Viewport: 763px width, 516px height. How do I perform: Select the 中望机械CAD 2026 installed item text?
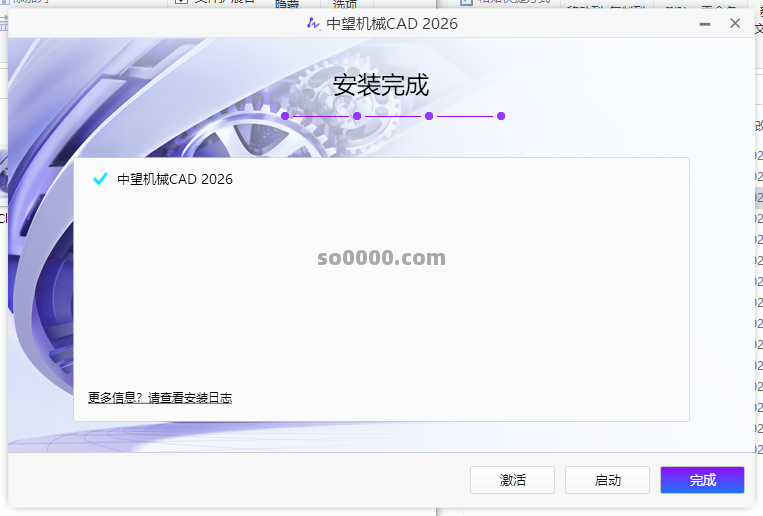[x=175, y=179]
